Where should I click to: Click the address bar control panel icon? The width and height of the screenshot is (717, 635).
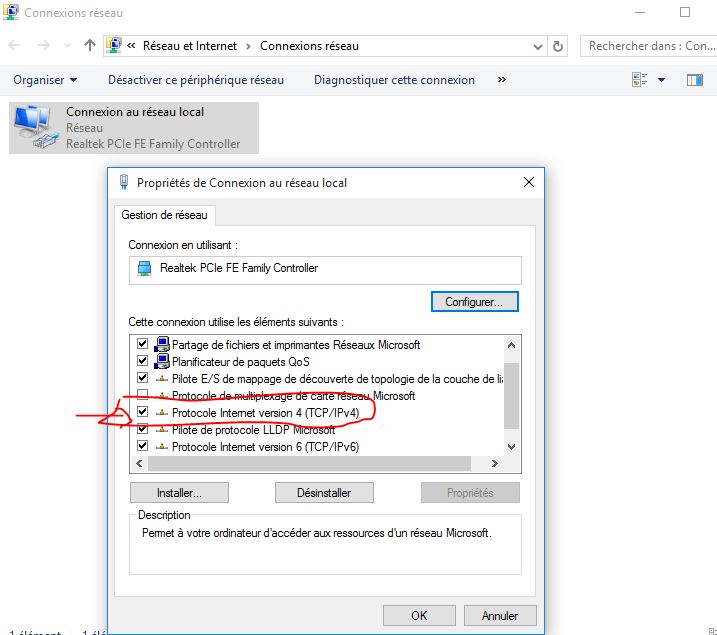[114, 45]
